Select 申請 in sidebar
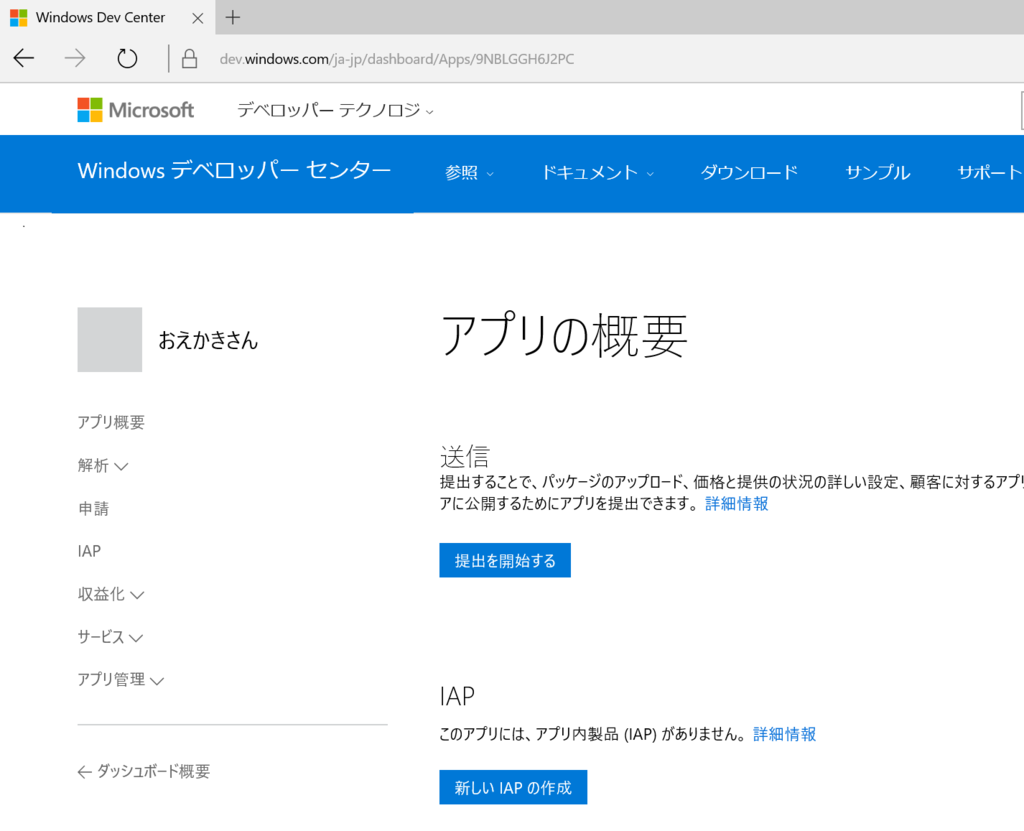 coord(93,508)
